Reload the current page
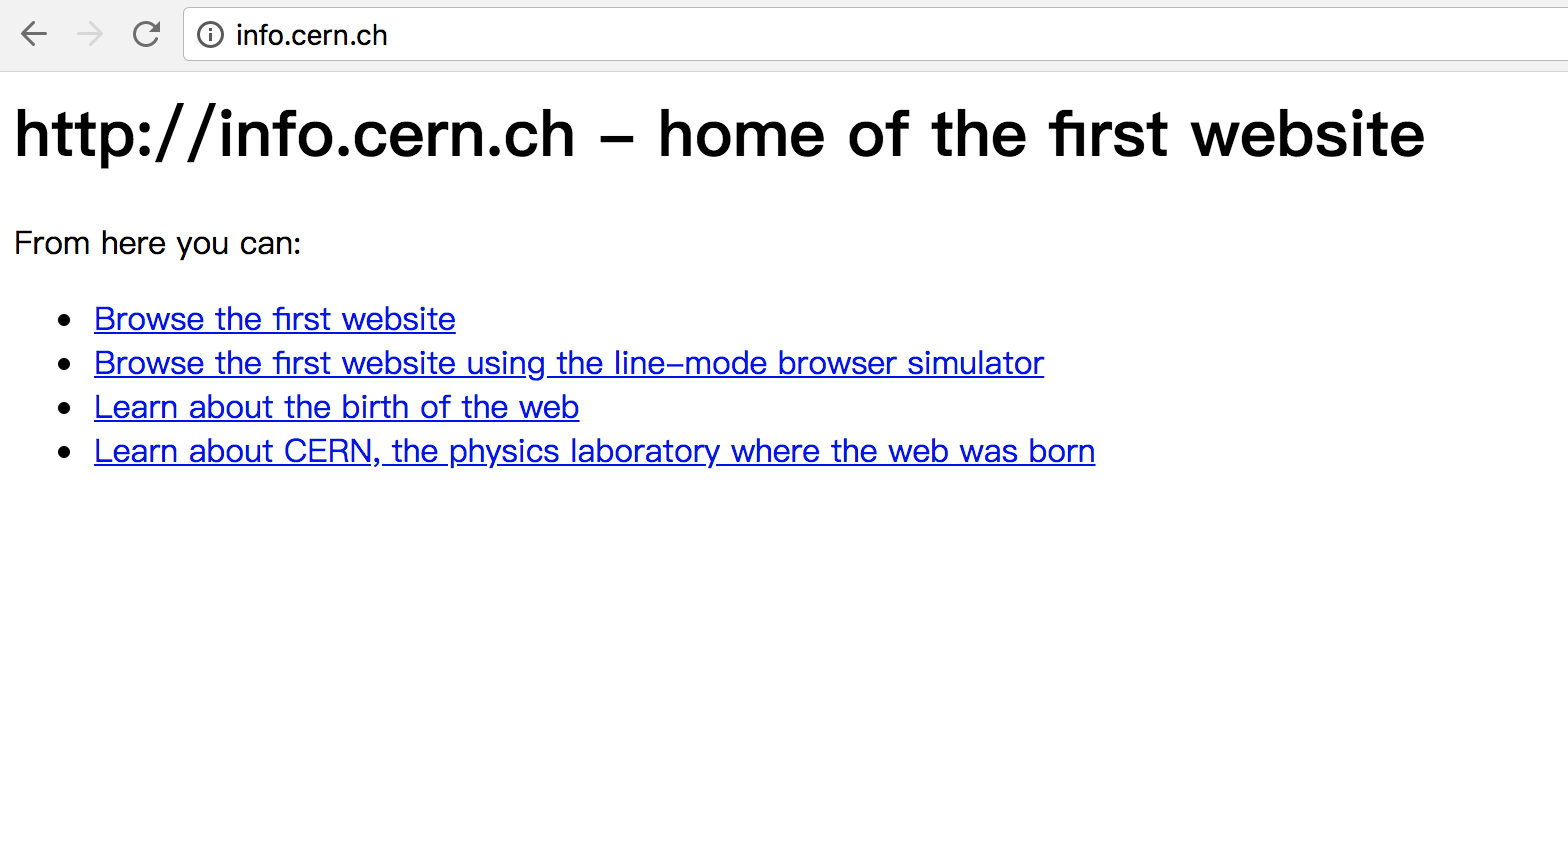Viewport: 1568px width, 846px height. click(146, 35)
